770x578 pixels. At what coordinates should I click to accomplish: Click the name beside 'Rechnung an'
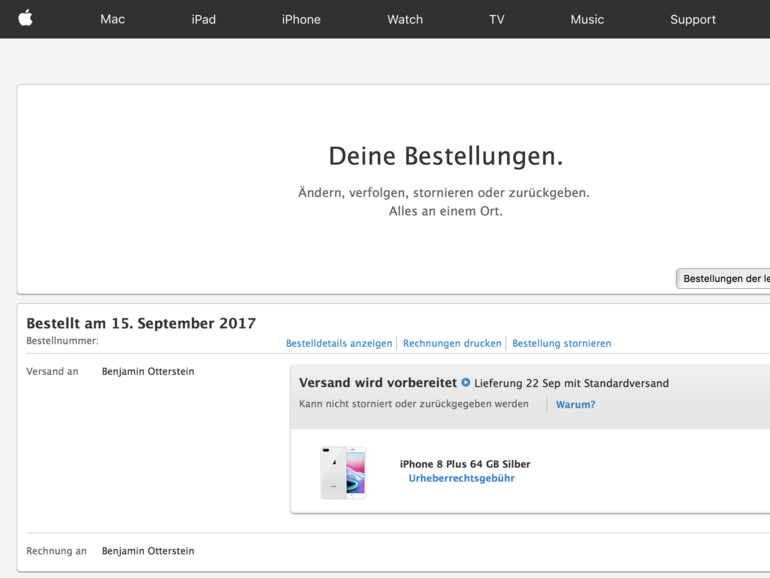[x=148, y=551]
